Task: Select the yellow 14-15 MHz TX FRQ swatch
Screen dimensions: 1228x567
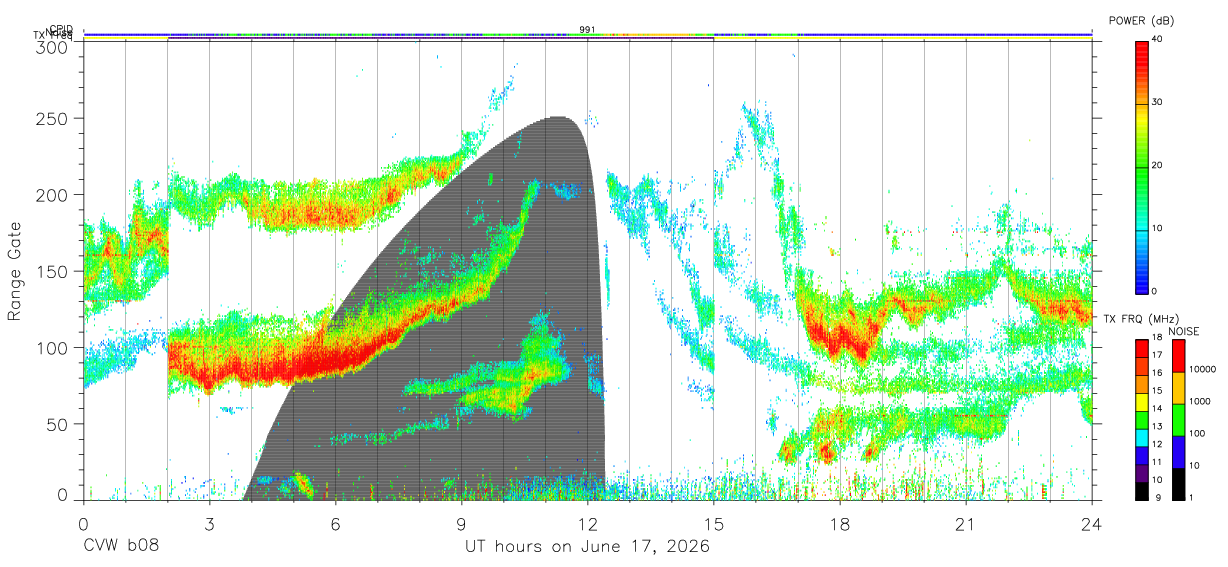Action: [x=1142, y=402]
